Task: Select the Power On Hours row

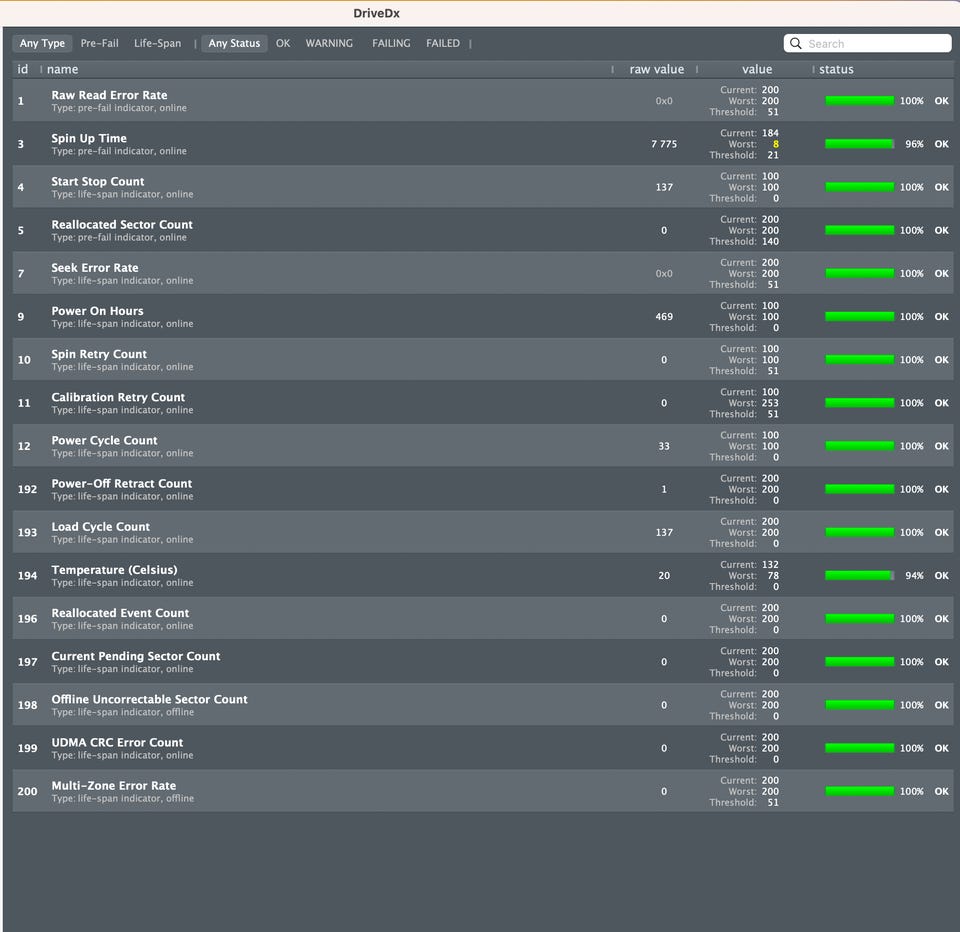Action: (482, 317)
